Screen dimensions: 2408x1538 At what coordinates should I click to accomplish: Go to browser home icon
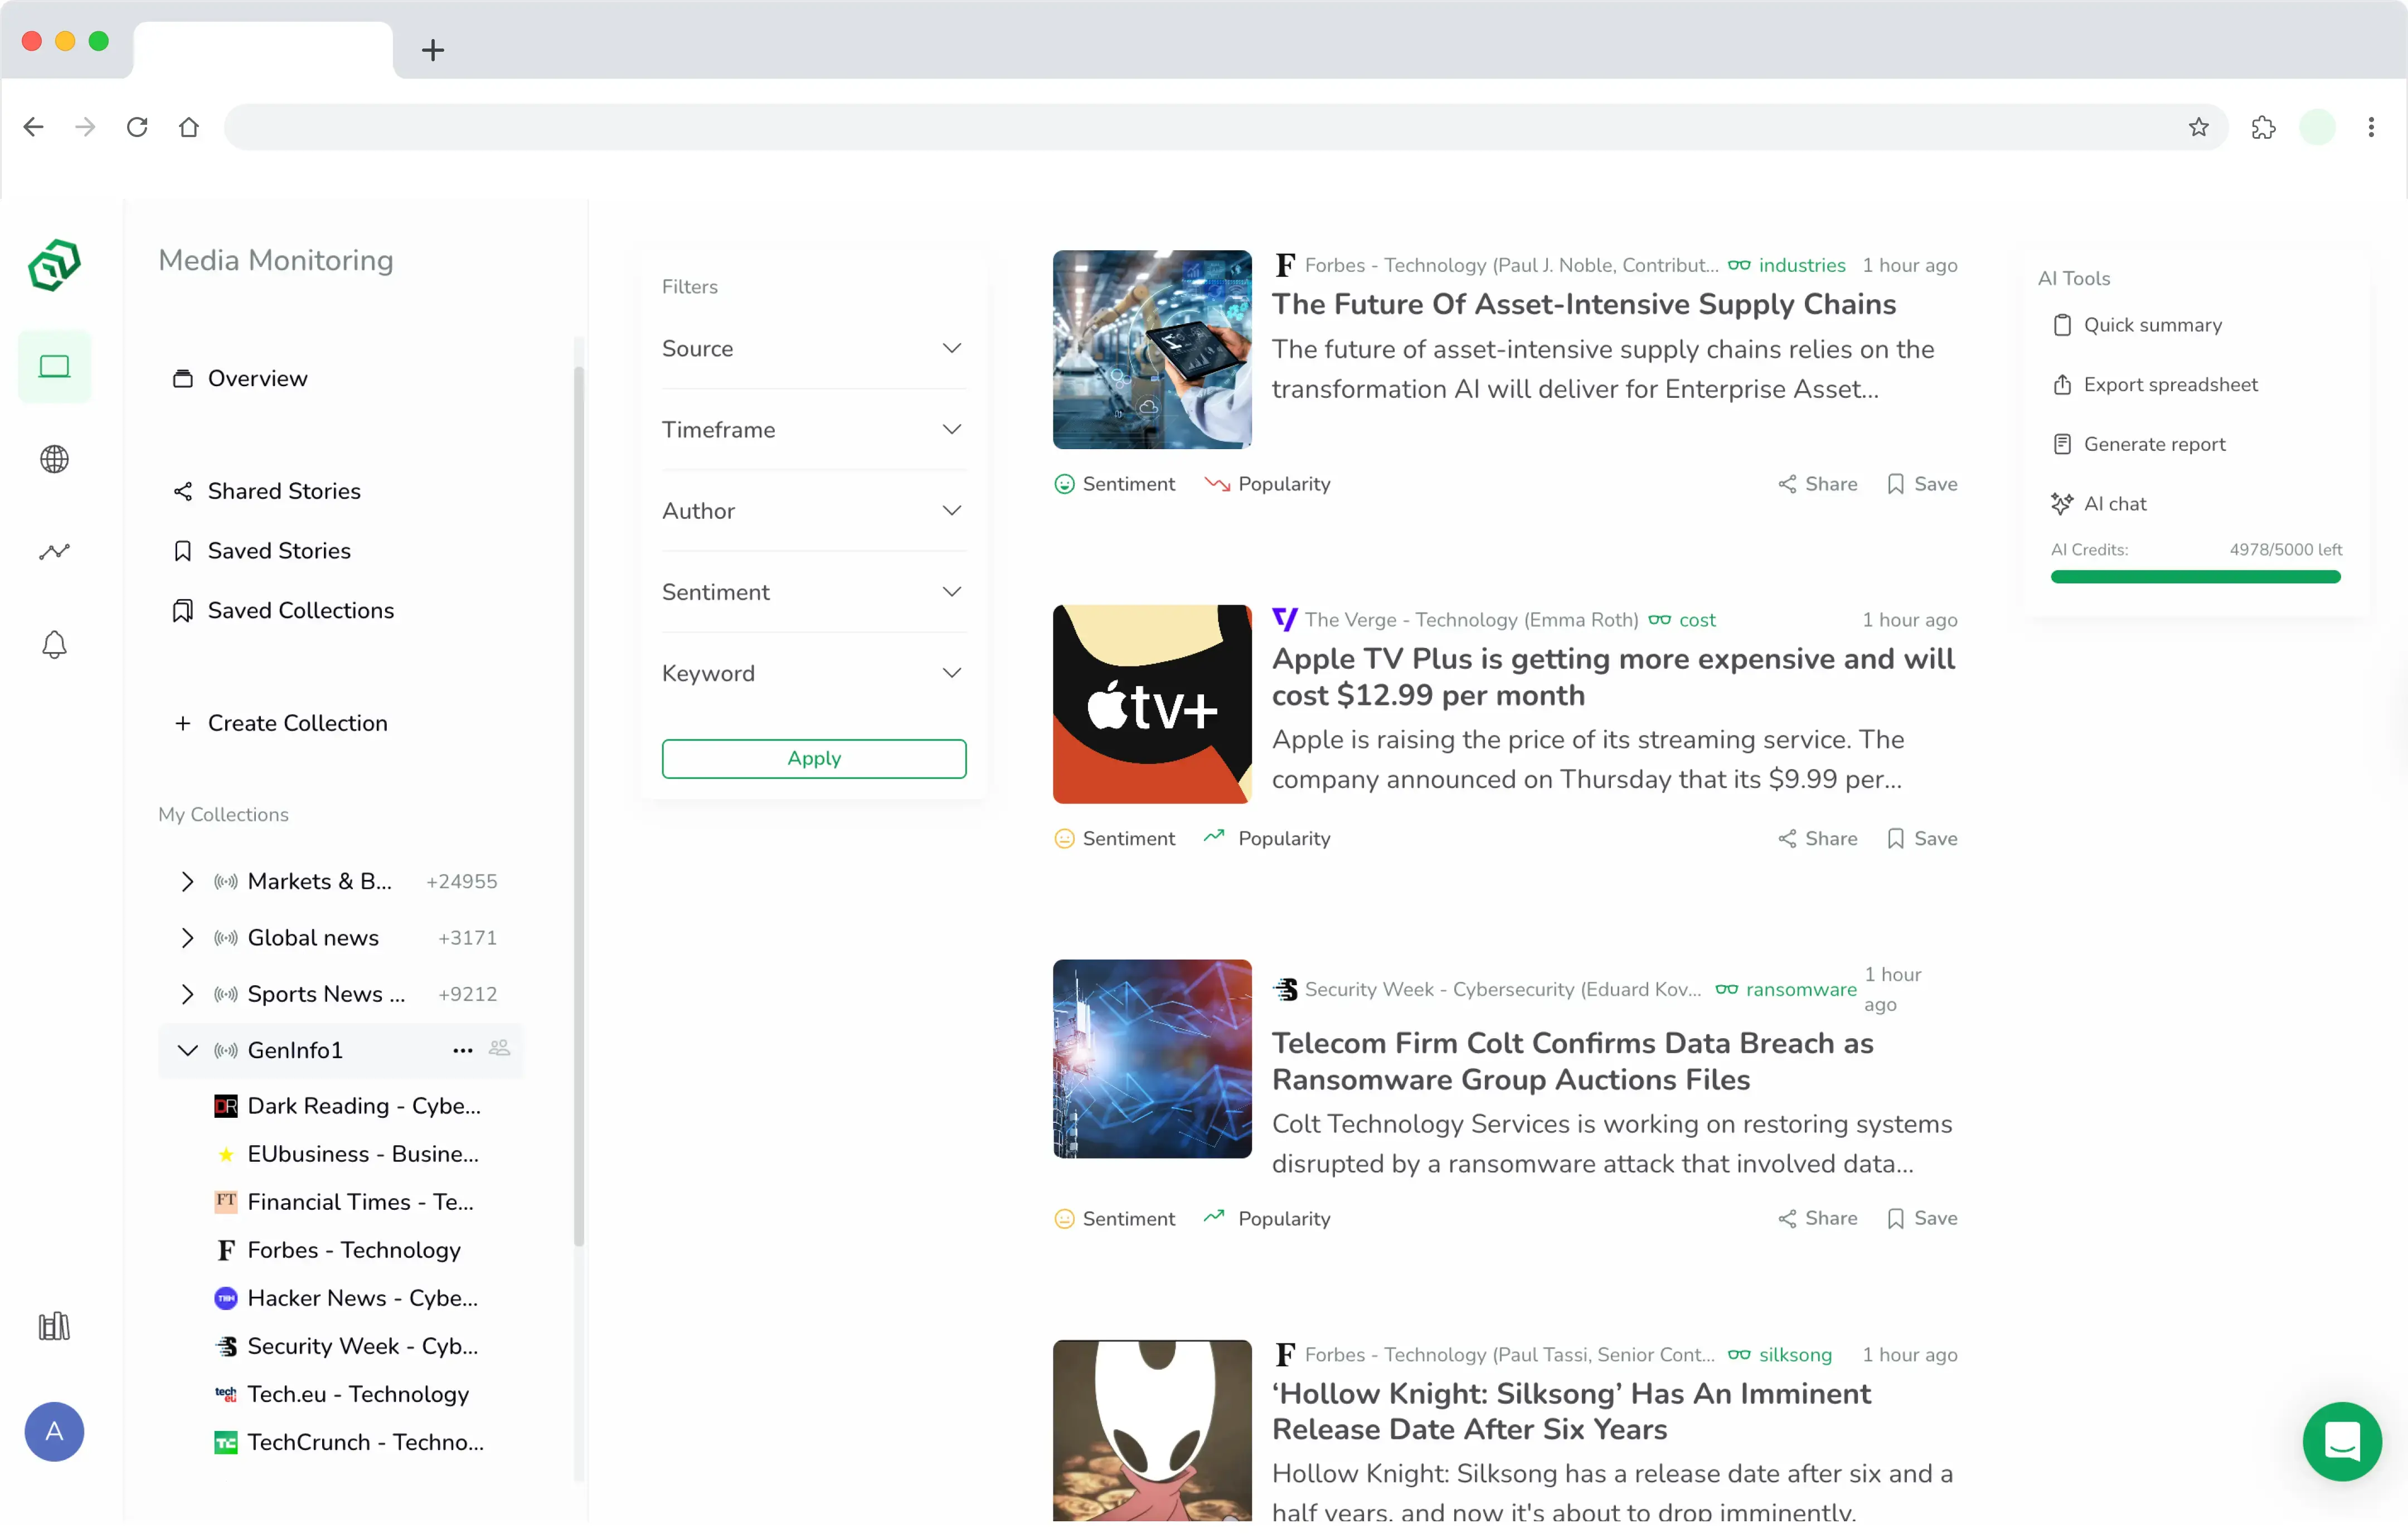click(x=189, y=127)
